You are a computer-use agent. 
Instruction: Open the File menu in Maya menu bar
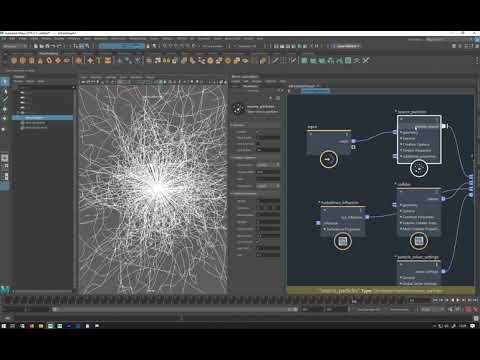click(x=3, y=39)
